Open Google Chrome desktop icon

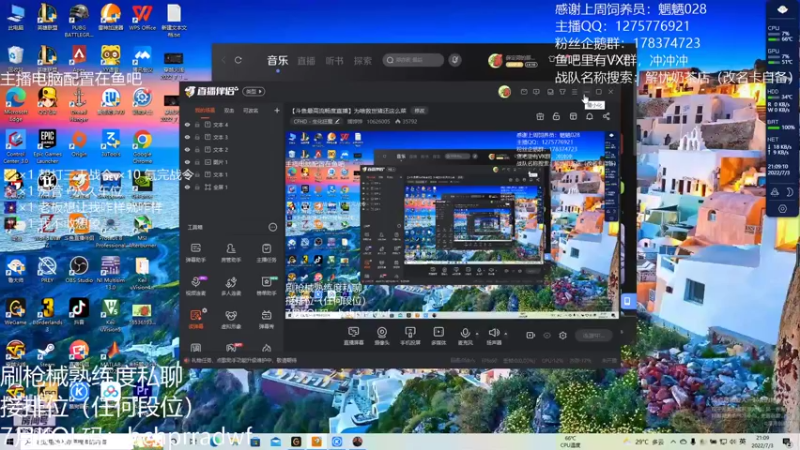142,144
